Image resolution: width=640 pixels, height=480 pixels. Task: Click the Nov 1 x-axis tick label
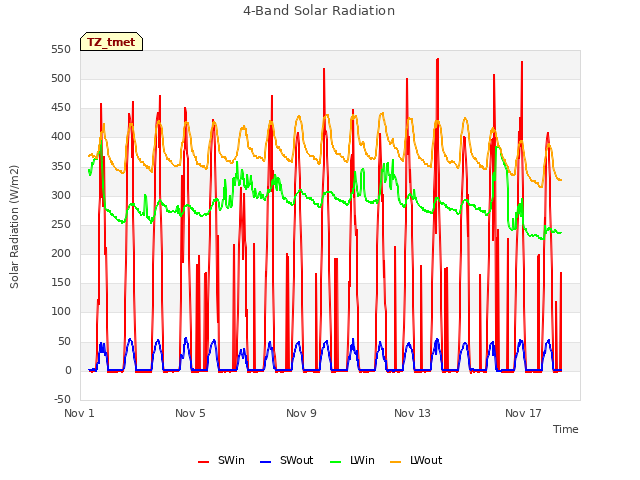click(79, 413)
